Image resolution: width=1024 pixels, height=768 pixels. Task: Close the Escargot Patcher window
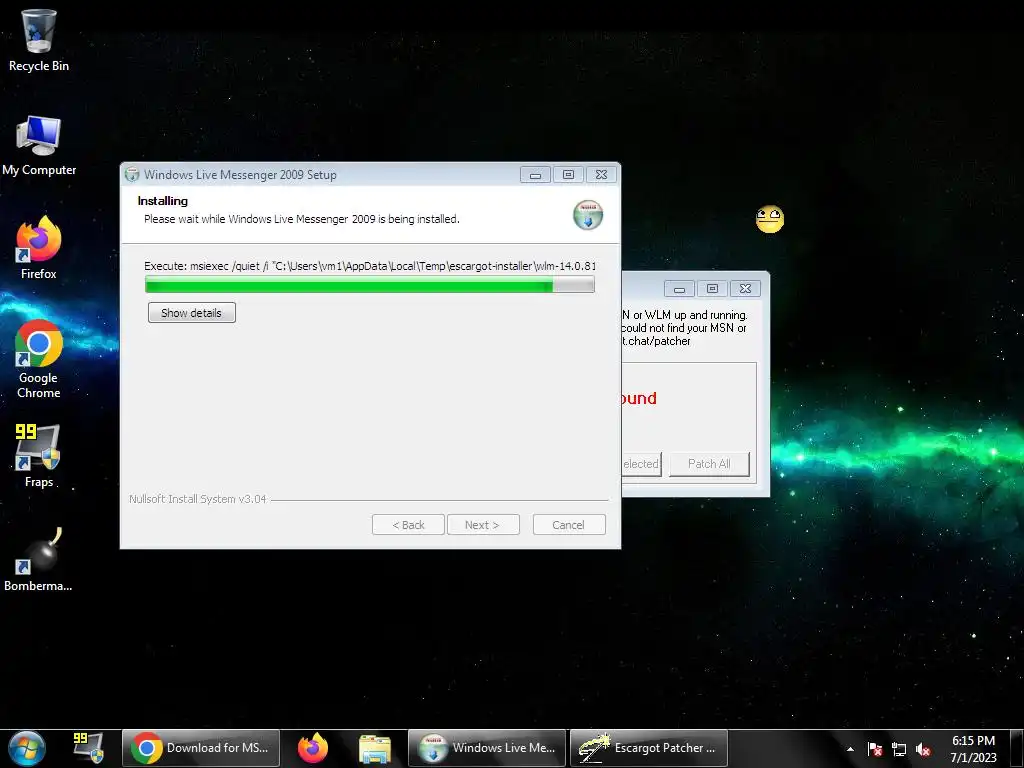(x=745, y=289)
